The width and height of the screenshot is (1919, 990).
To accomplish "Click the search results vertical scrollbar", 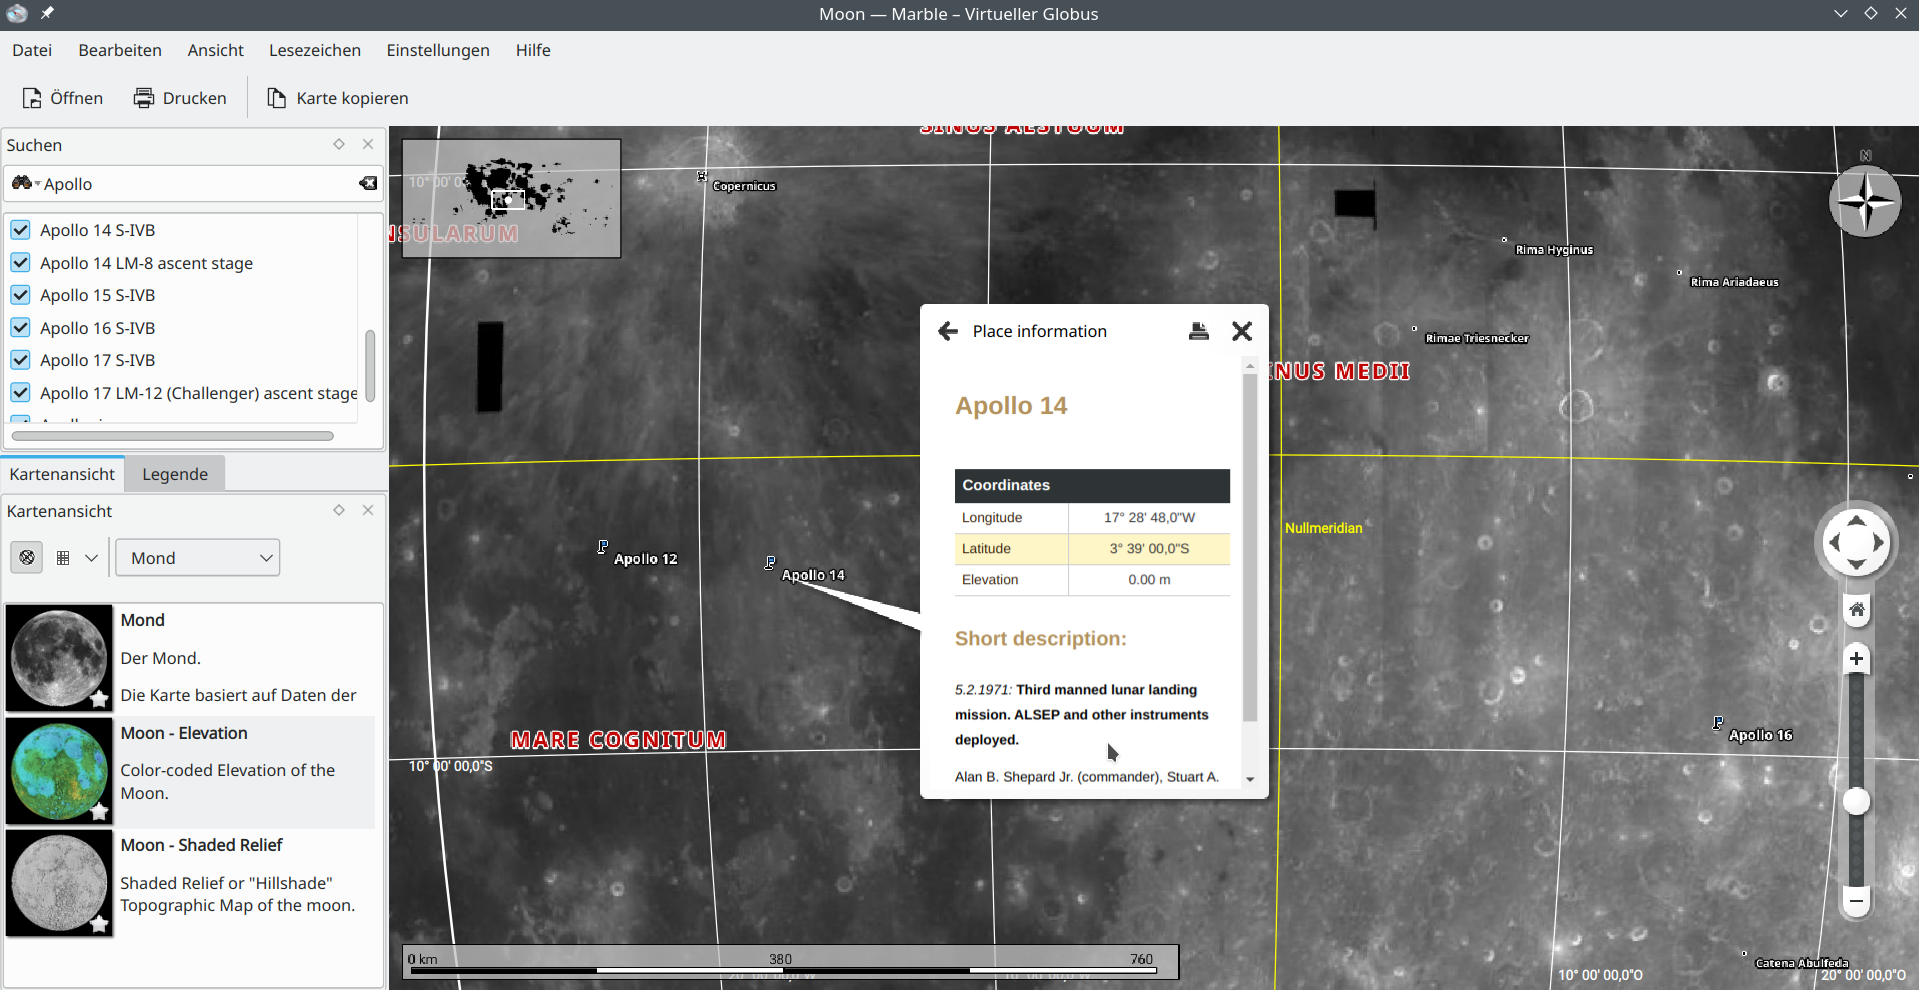I will coord(370,365).
